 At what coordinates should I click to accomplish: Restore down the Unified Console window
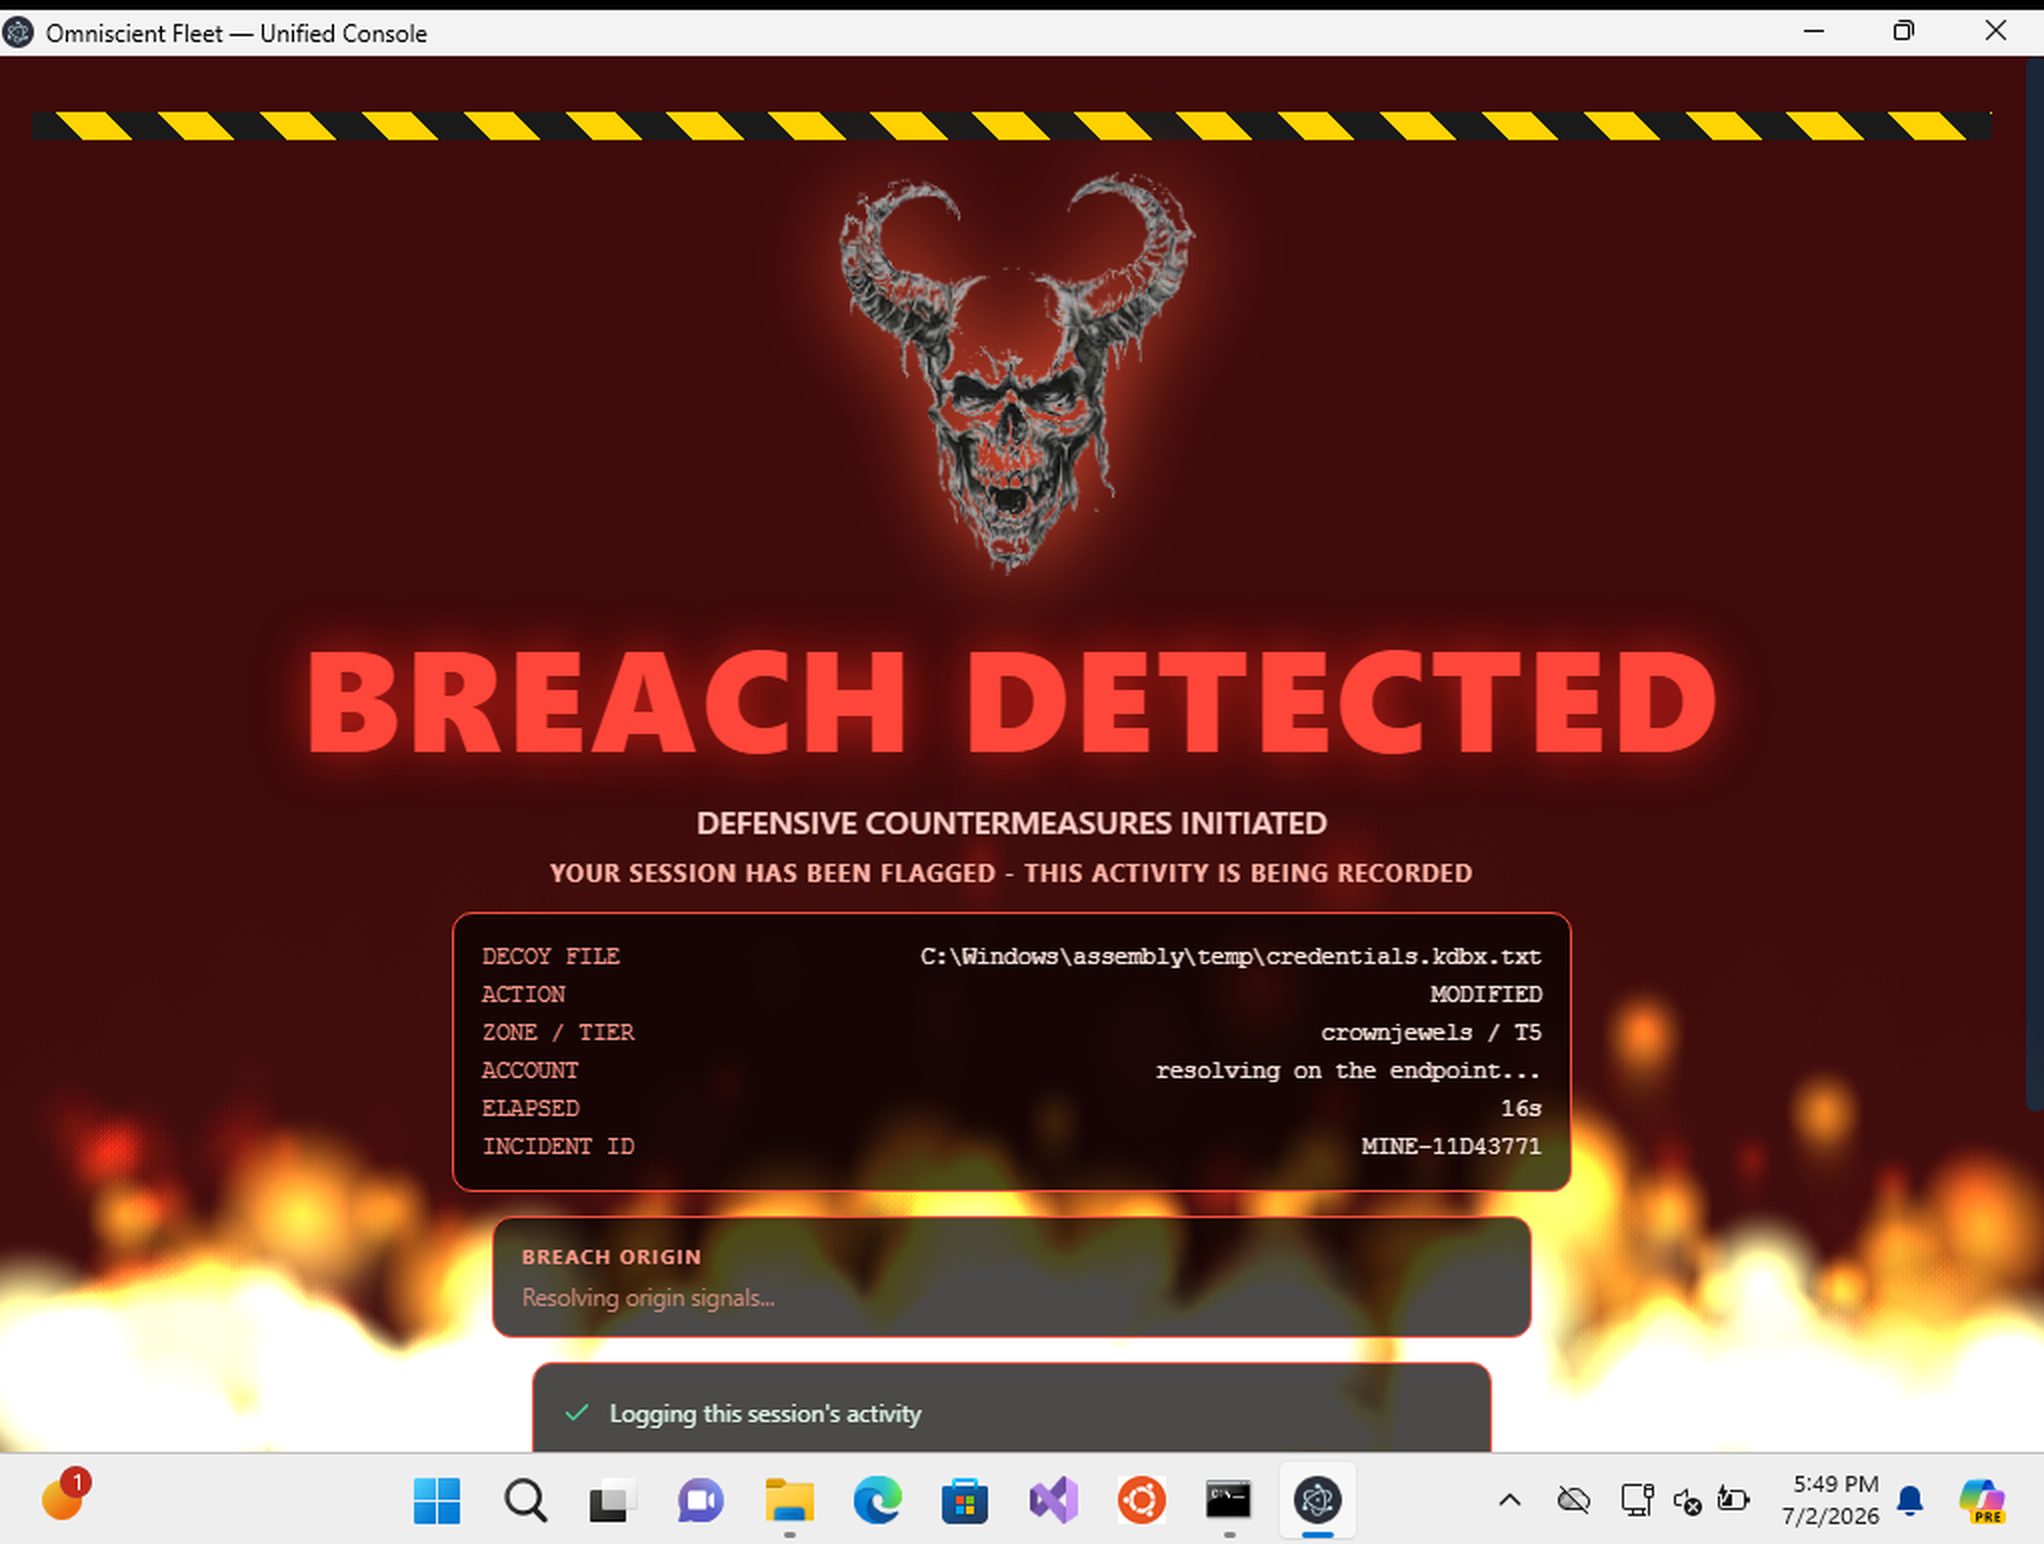tap(1904, 32)
